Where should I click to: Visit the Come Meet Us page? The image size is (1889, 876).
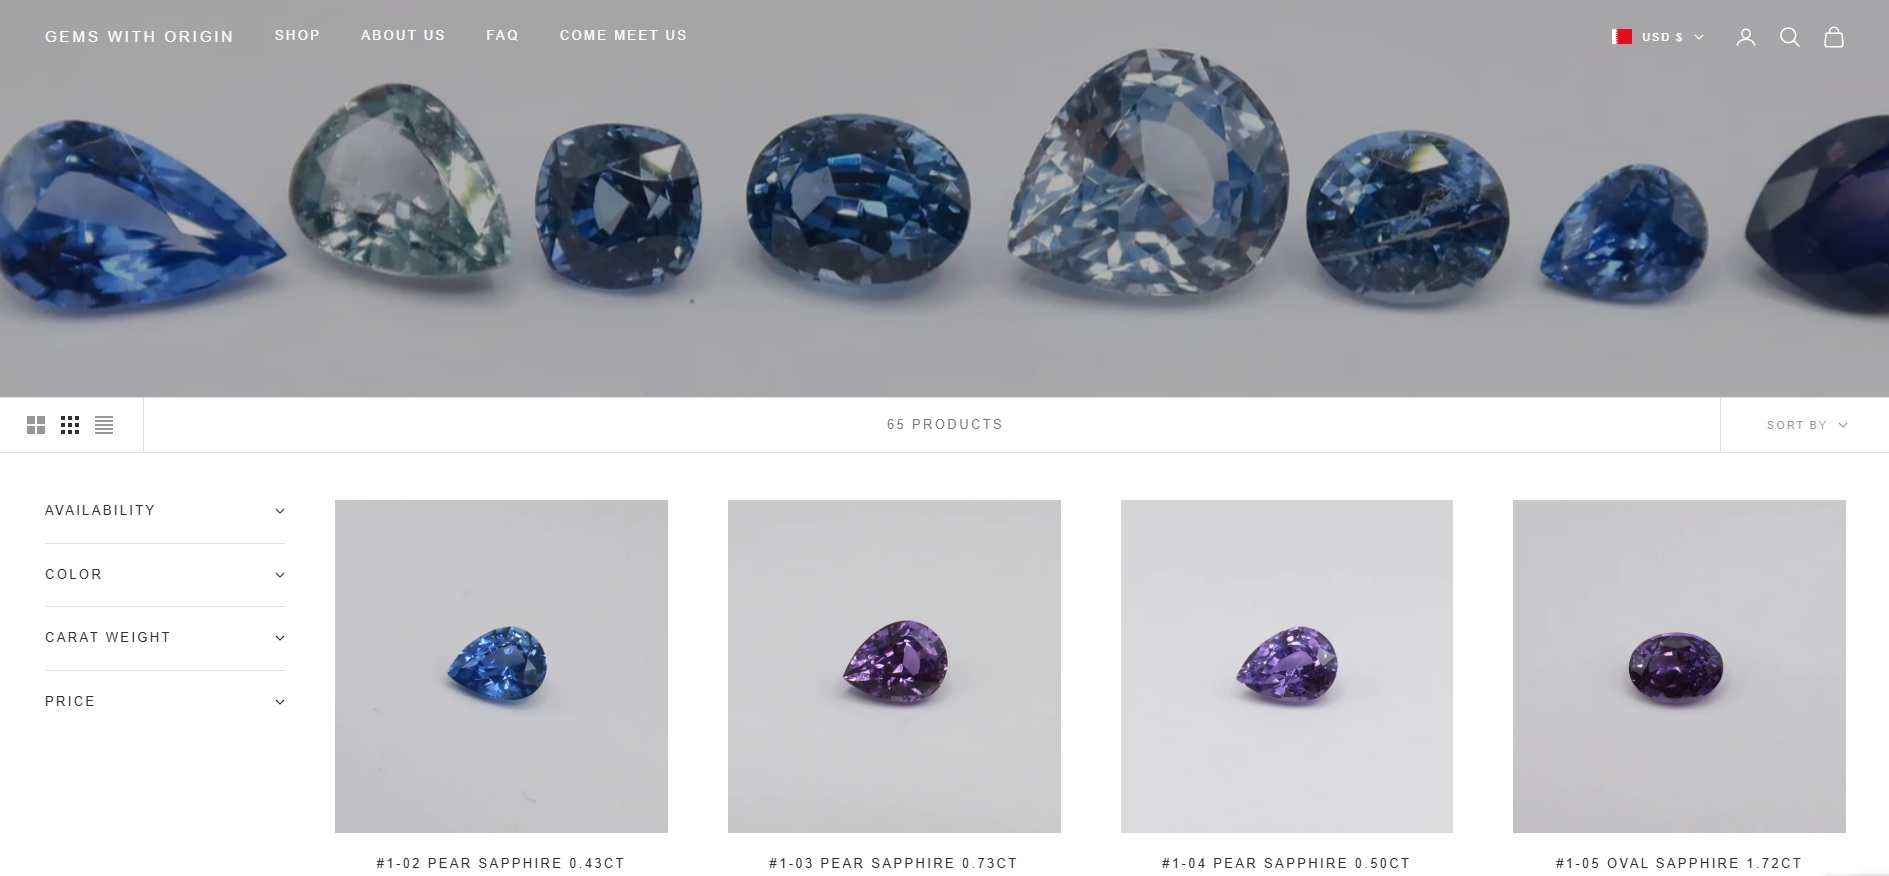point(623,35)
